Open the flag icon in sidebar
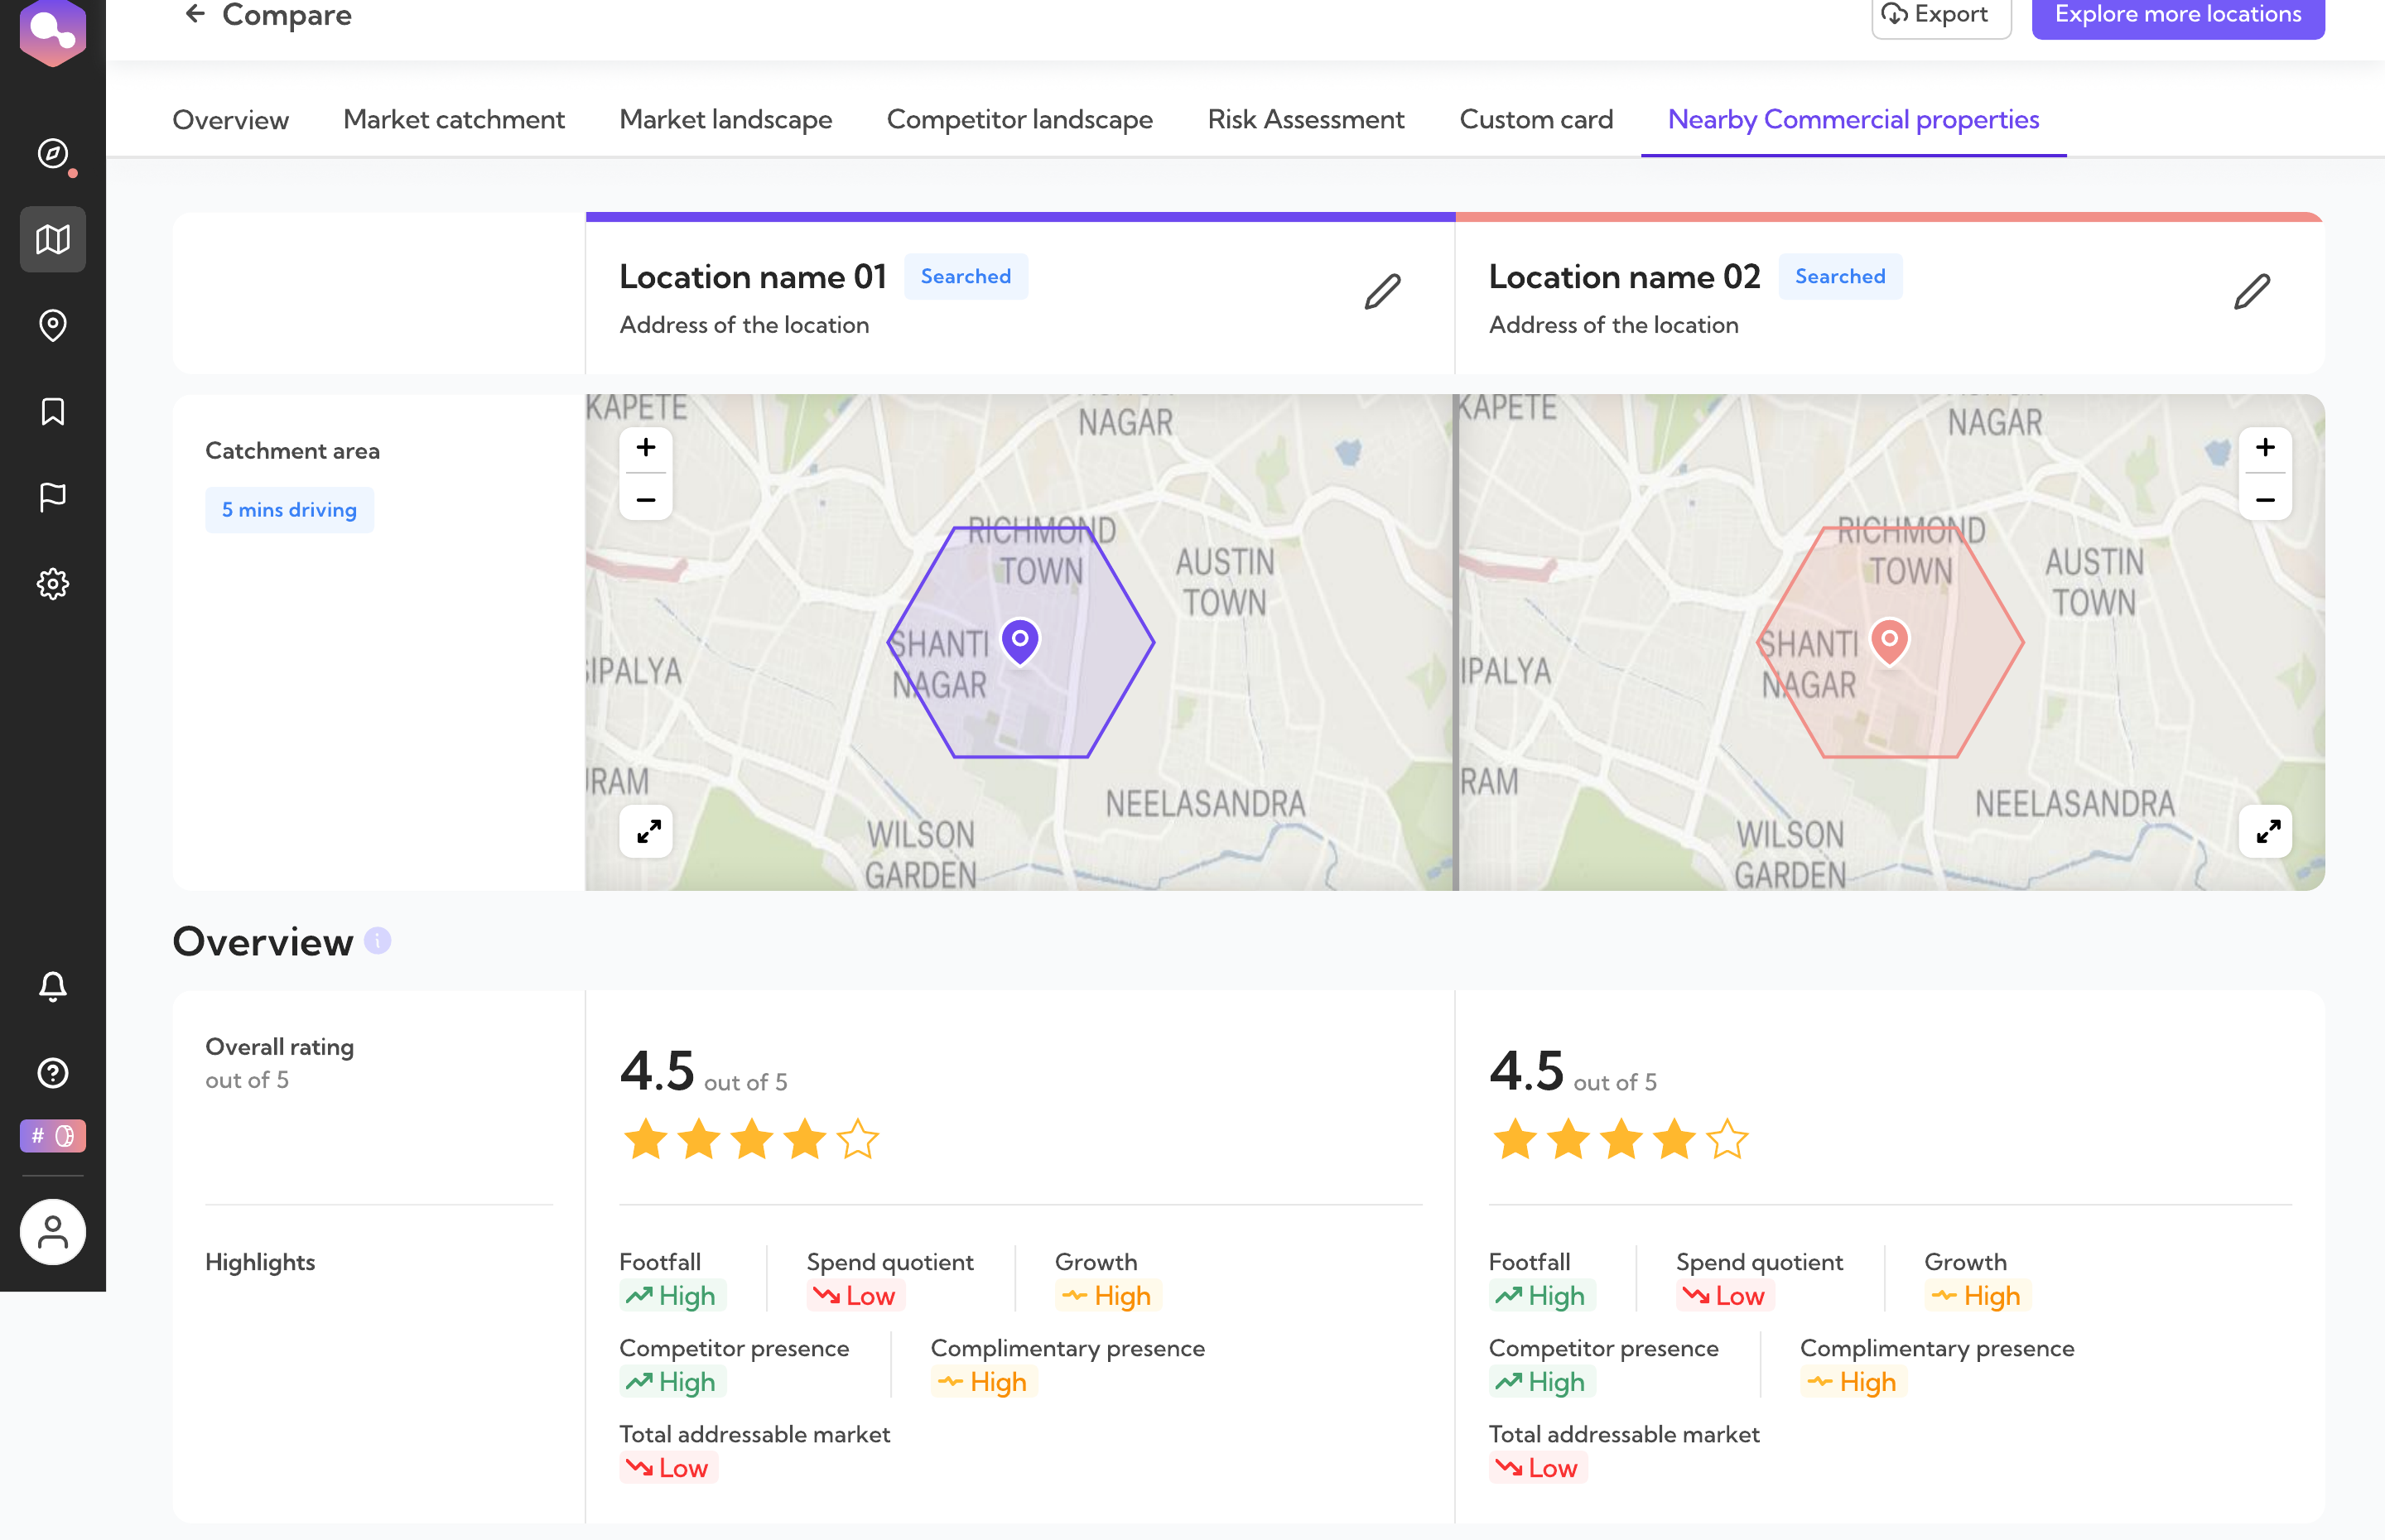Viewport: 2385px width, 1540px height. pos(52,497)
